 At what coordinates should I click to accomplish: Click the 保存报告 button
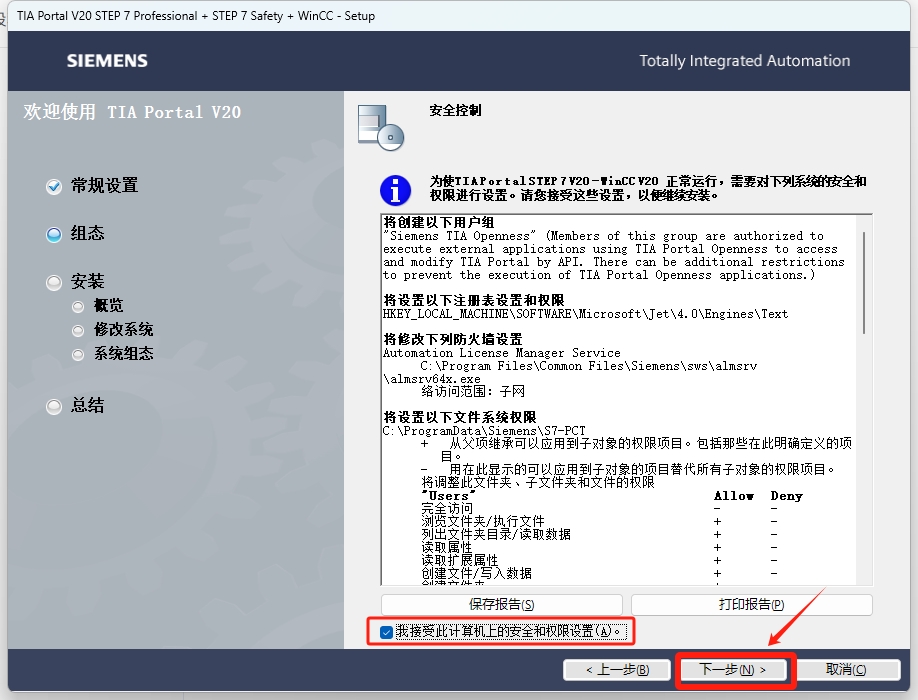click(500, 604)
